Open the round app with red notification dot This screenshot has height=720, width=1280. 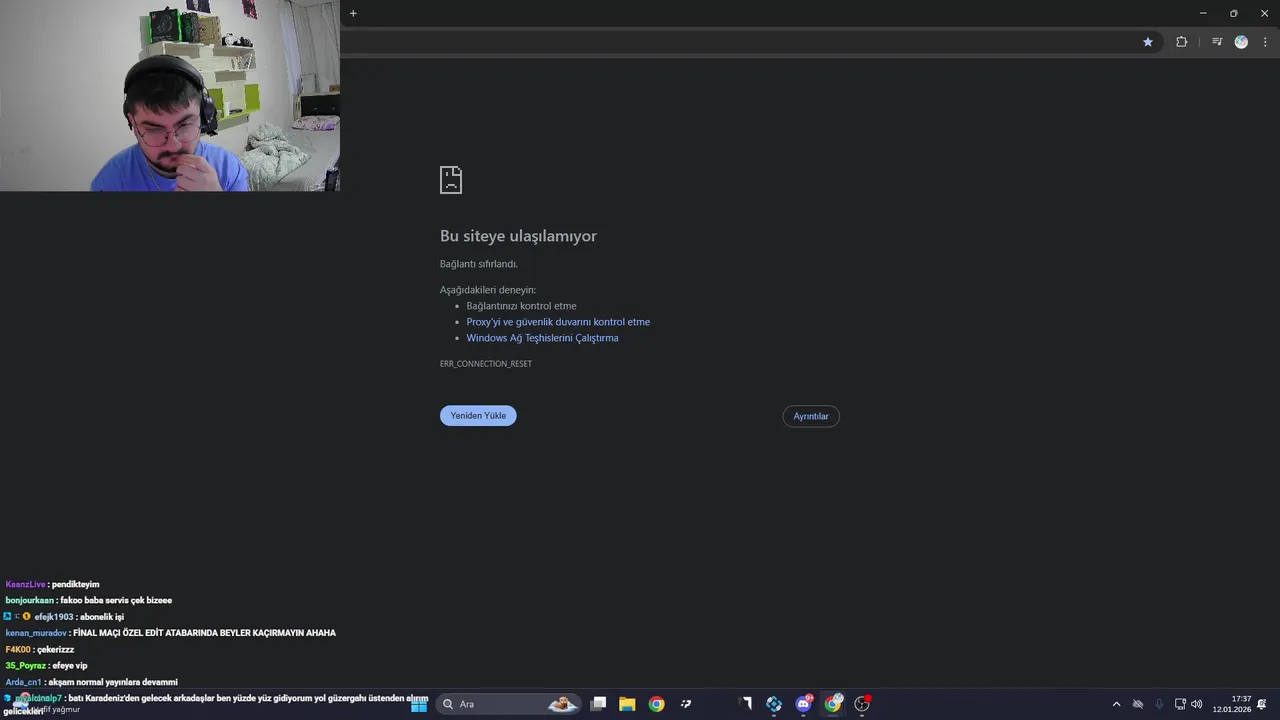862,704
